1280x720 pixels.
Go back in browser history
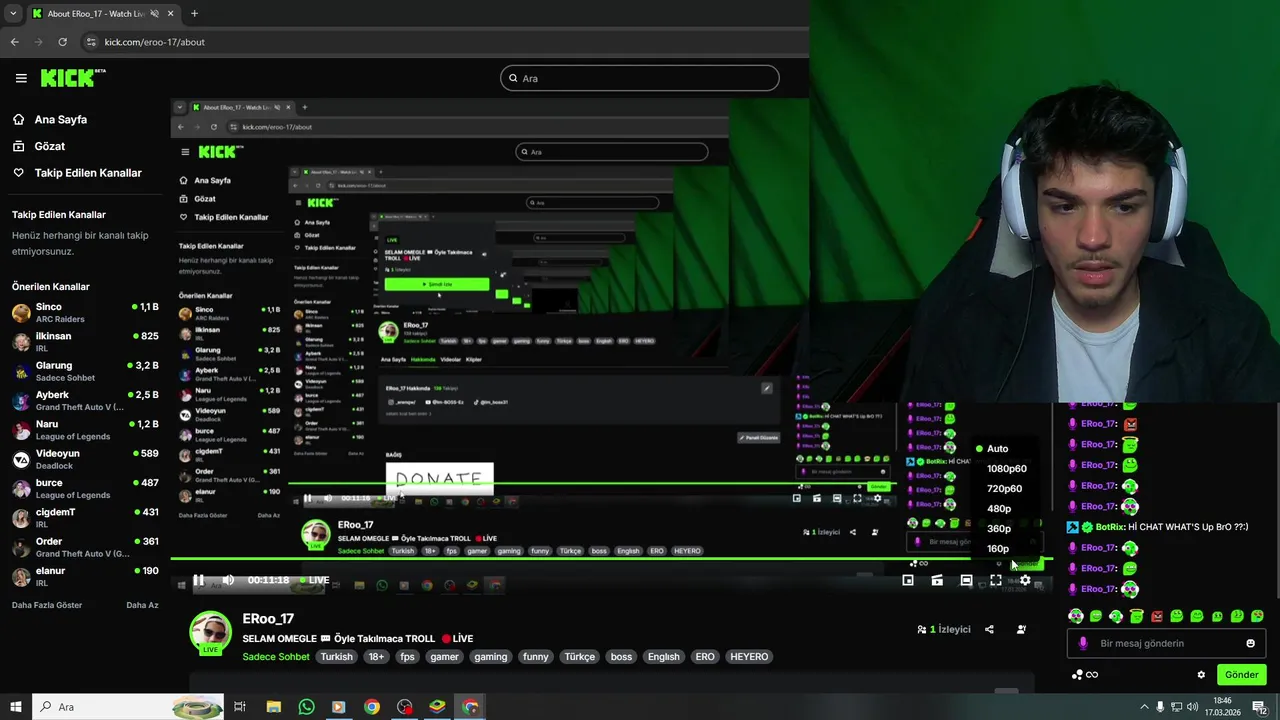[14, 42]
